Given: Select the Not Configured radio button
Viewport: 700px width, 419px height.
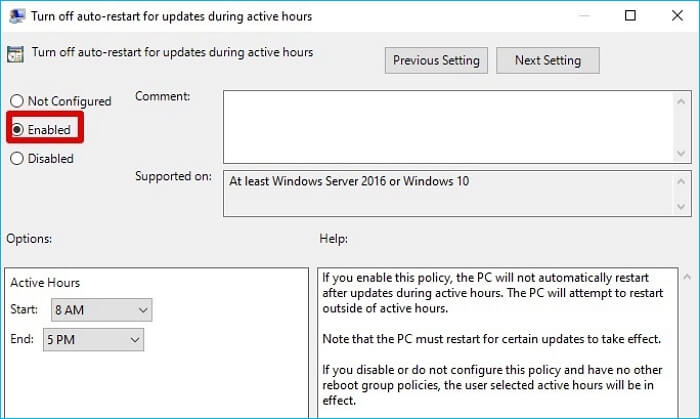Looking at the screenshot, I should click(17, 101).
